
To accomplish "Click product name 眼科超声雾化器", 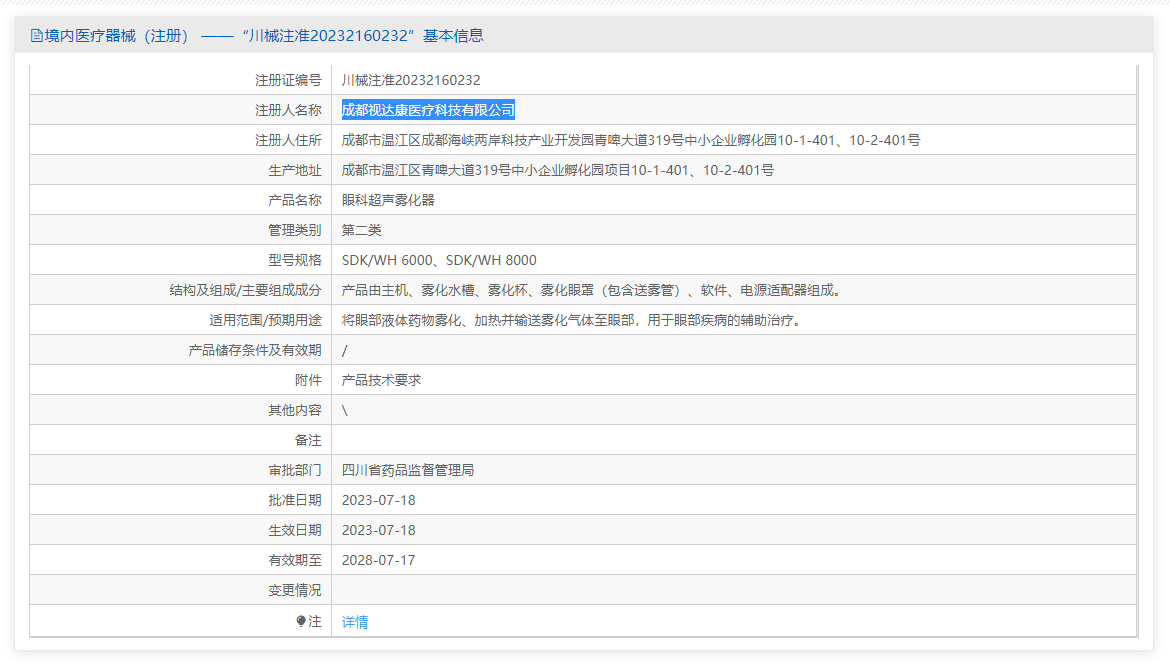I will [x=388, y=200].
